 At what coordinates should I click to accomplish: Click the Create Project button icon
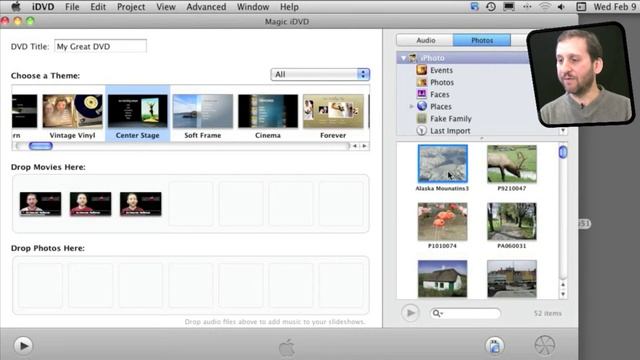(x=494, y=346)
